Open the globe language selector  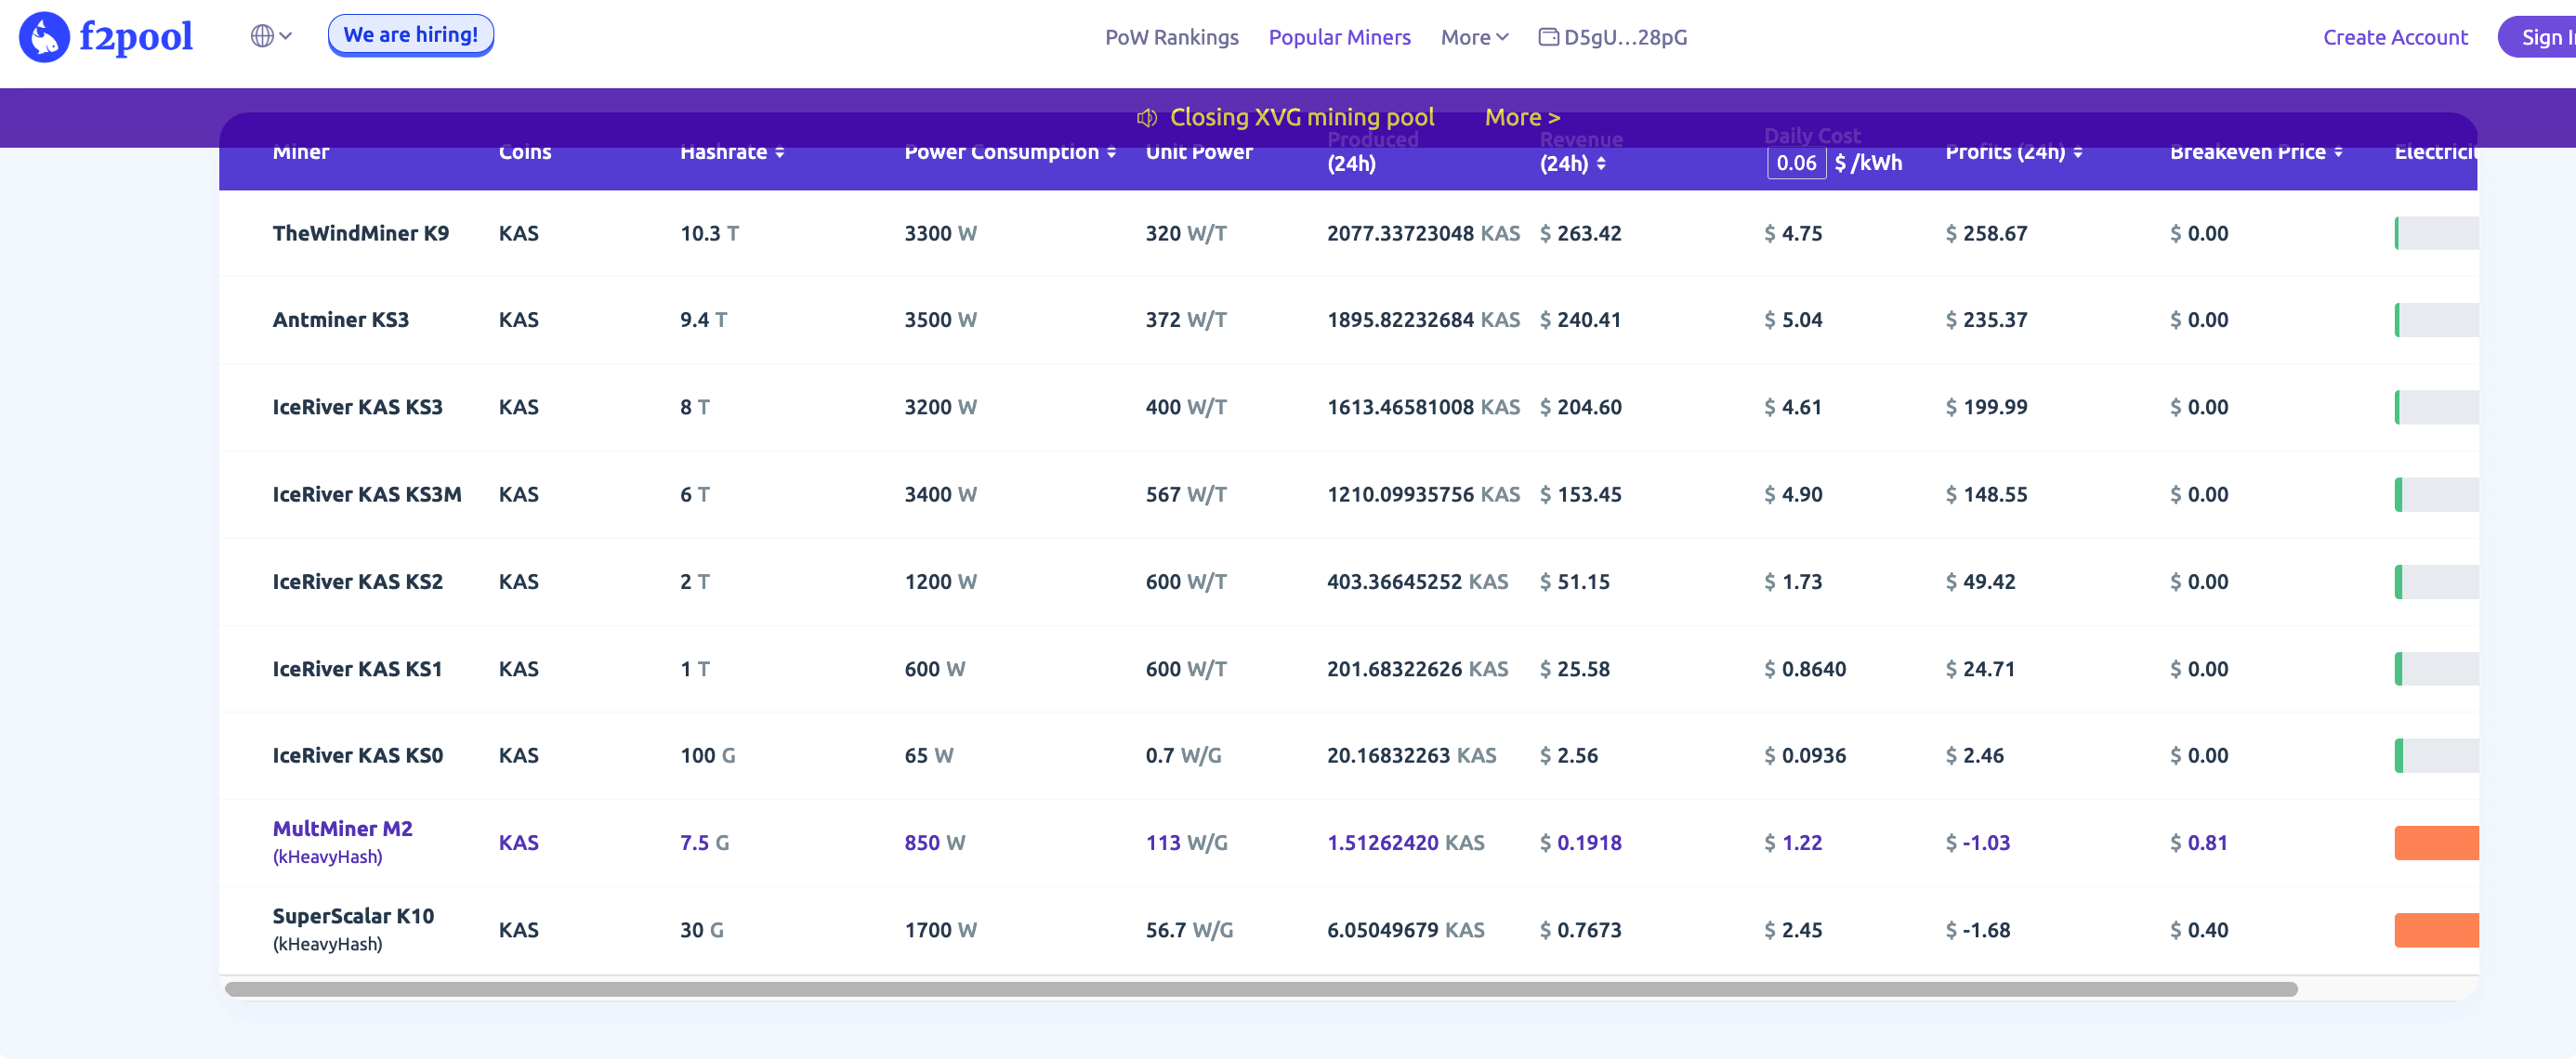tap(270, 36)
